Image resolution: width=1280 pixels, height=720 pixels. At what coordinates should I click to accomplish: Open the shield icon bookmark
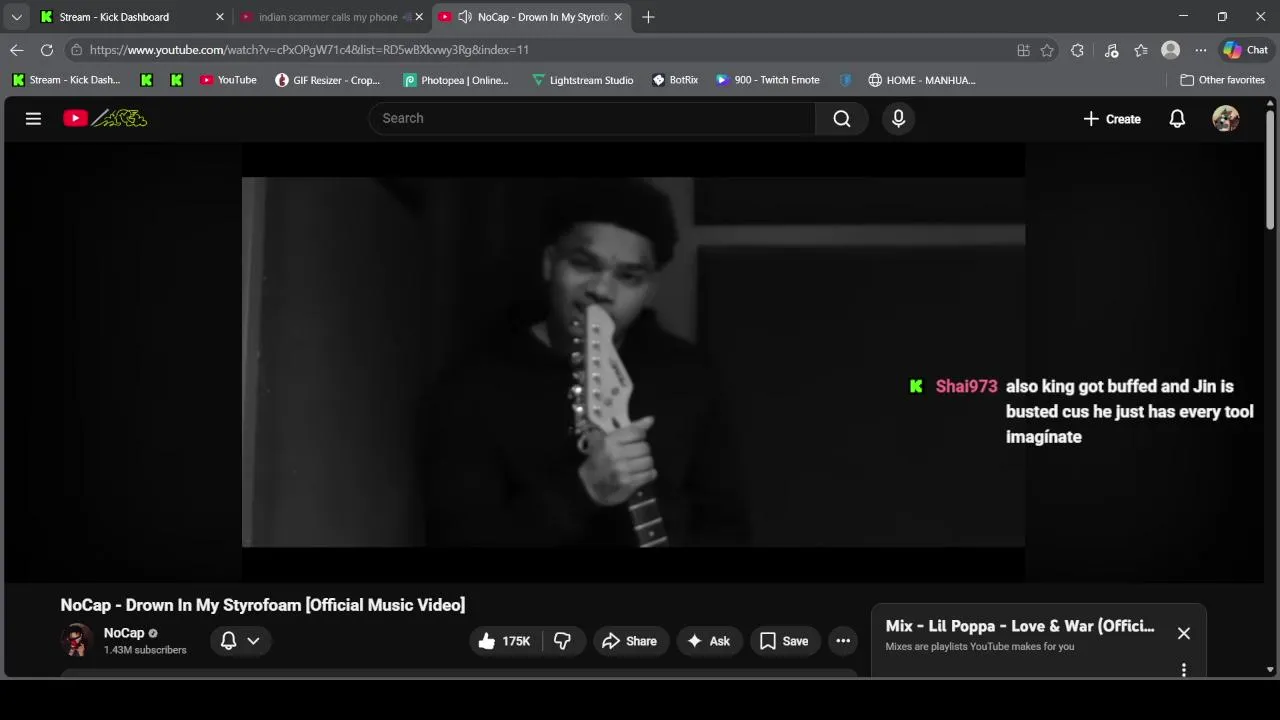pos(846,80)
